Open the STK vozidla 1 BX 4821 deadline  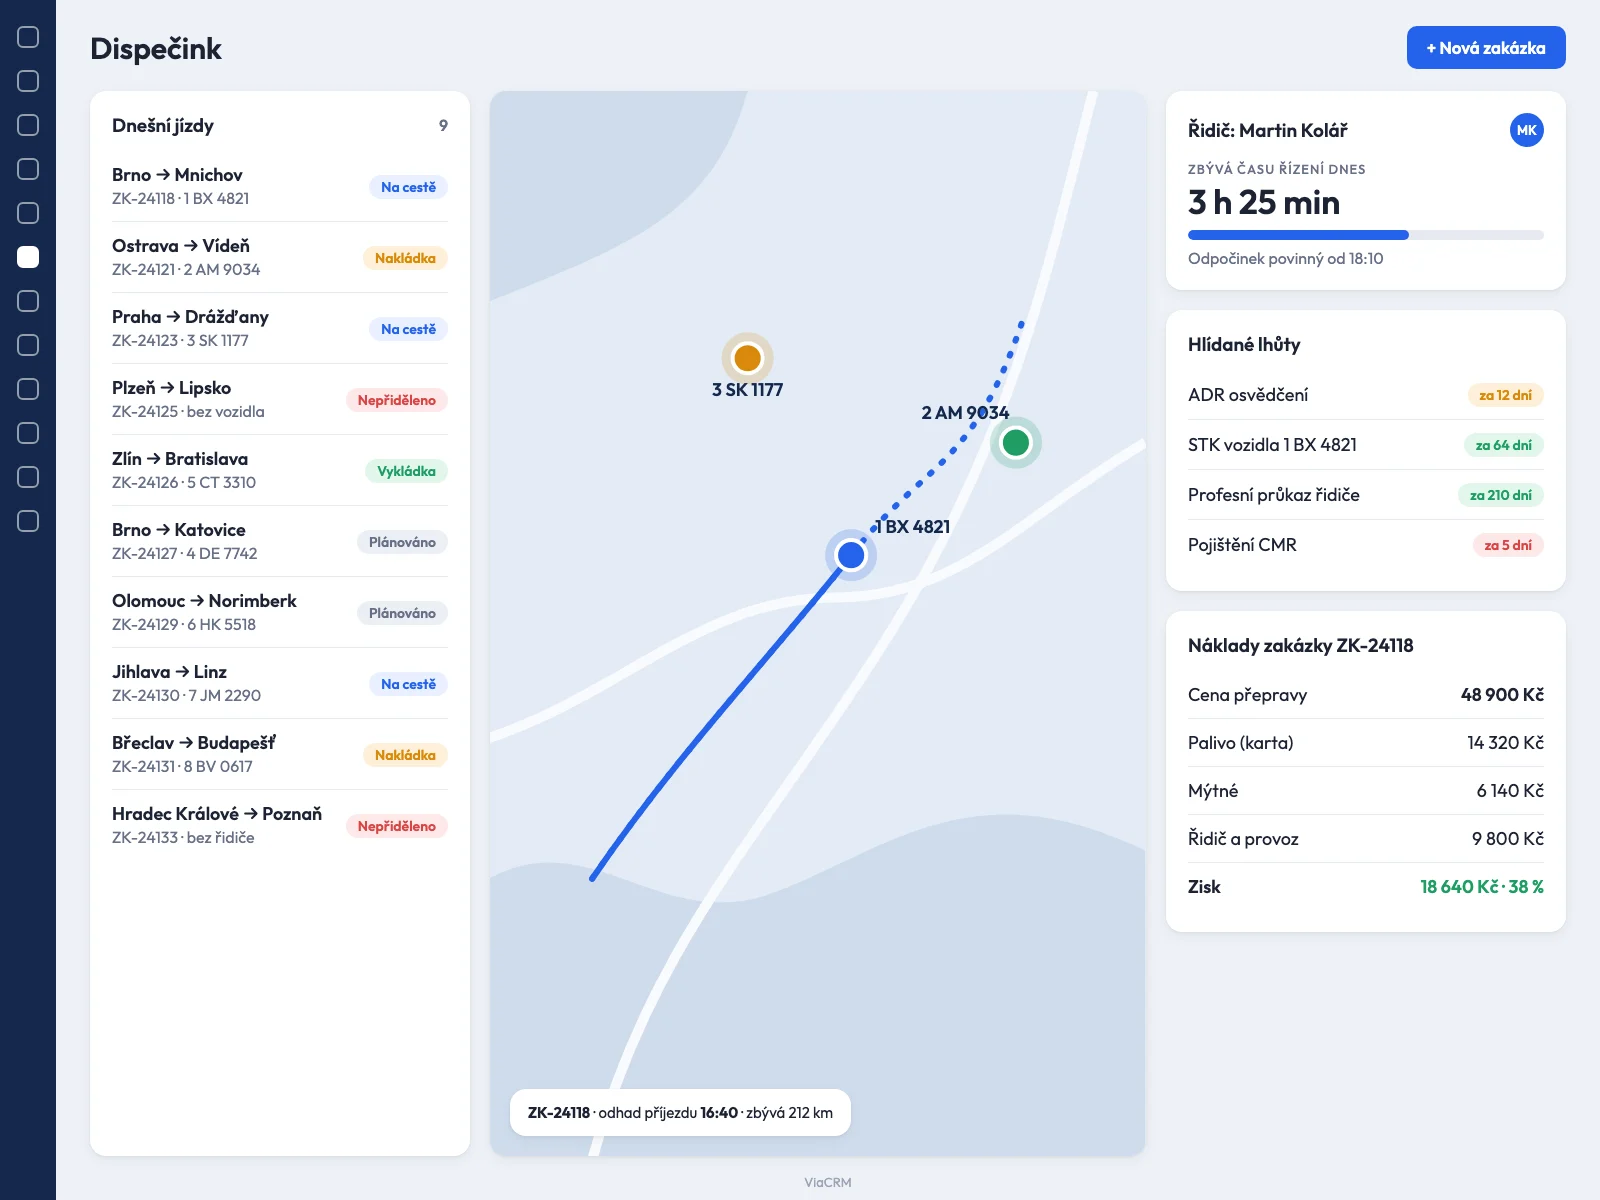1366,445
